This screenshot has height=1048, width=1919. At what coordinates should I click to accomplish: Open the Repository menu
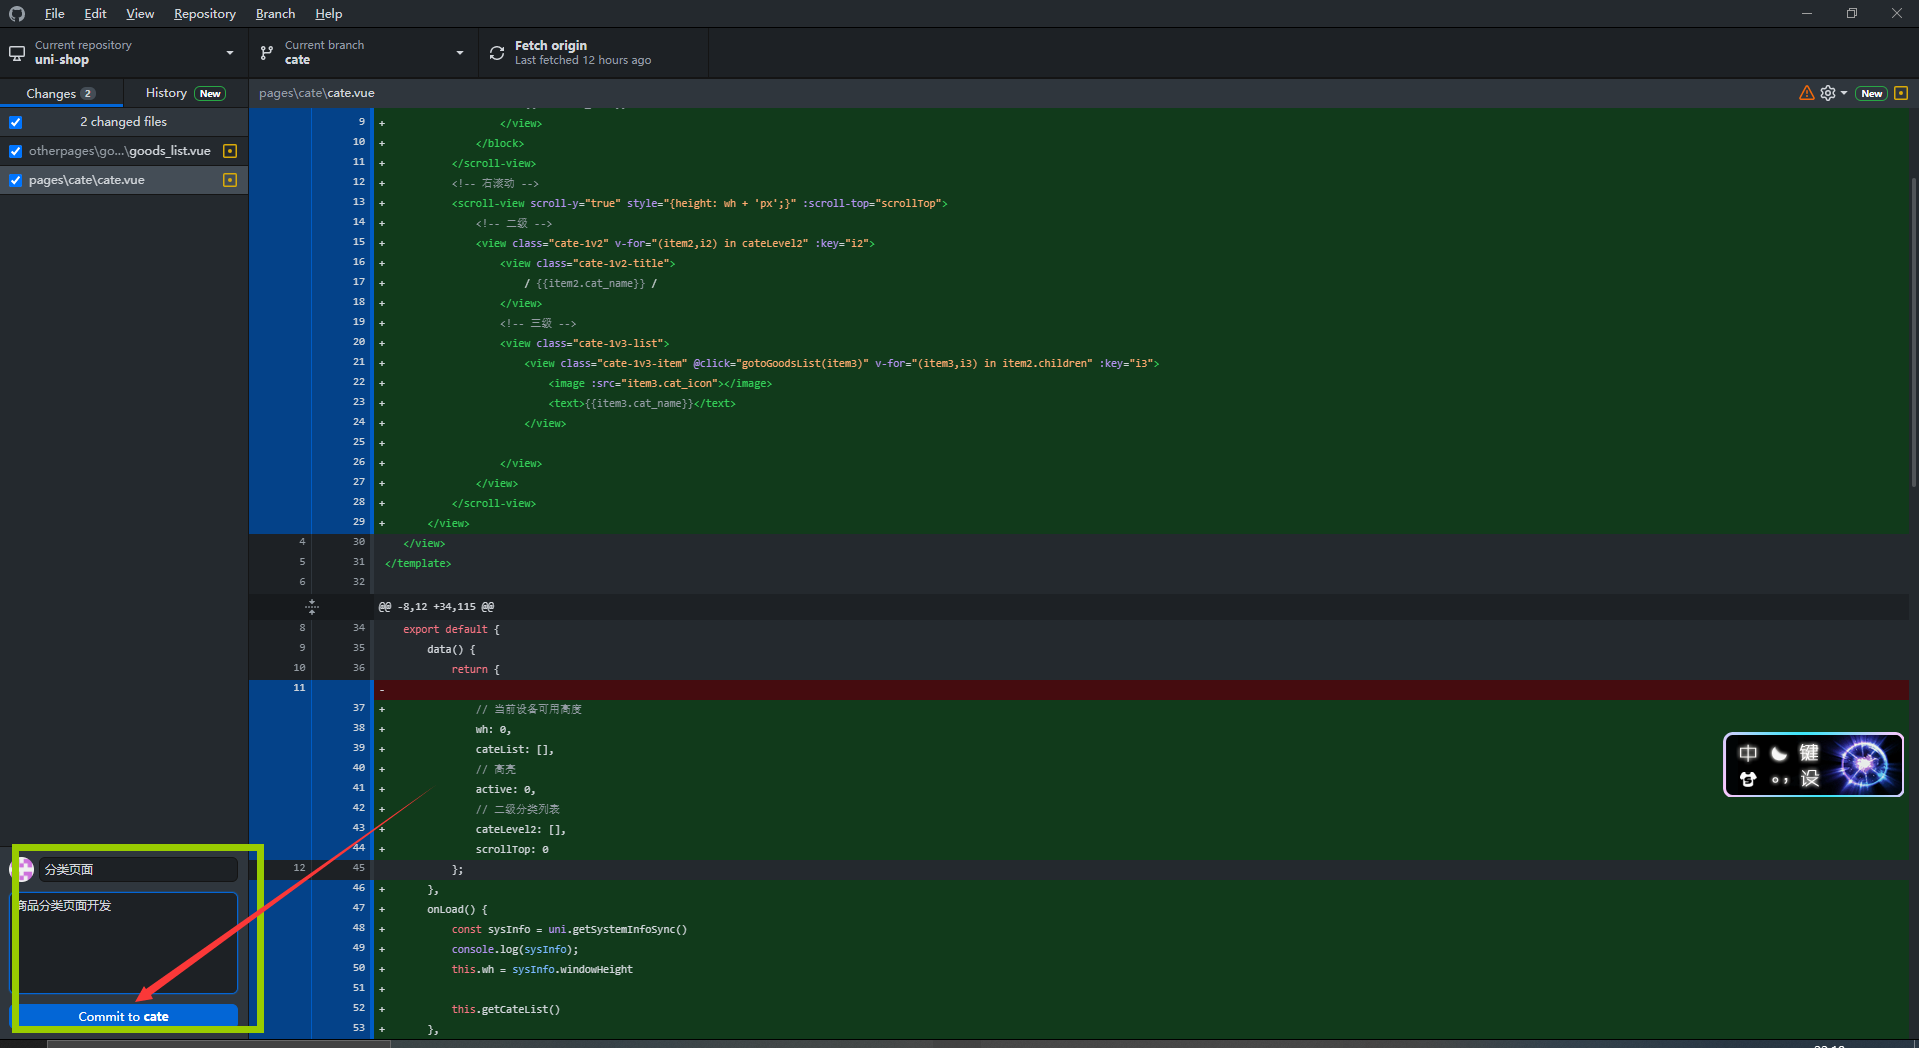point(205,14)
